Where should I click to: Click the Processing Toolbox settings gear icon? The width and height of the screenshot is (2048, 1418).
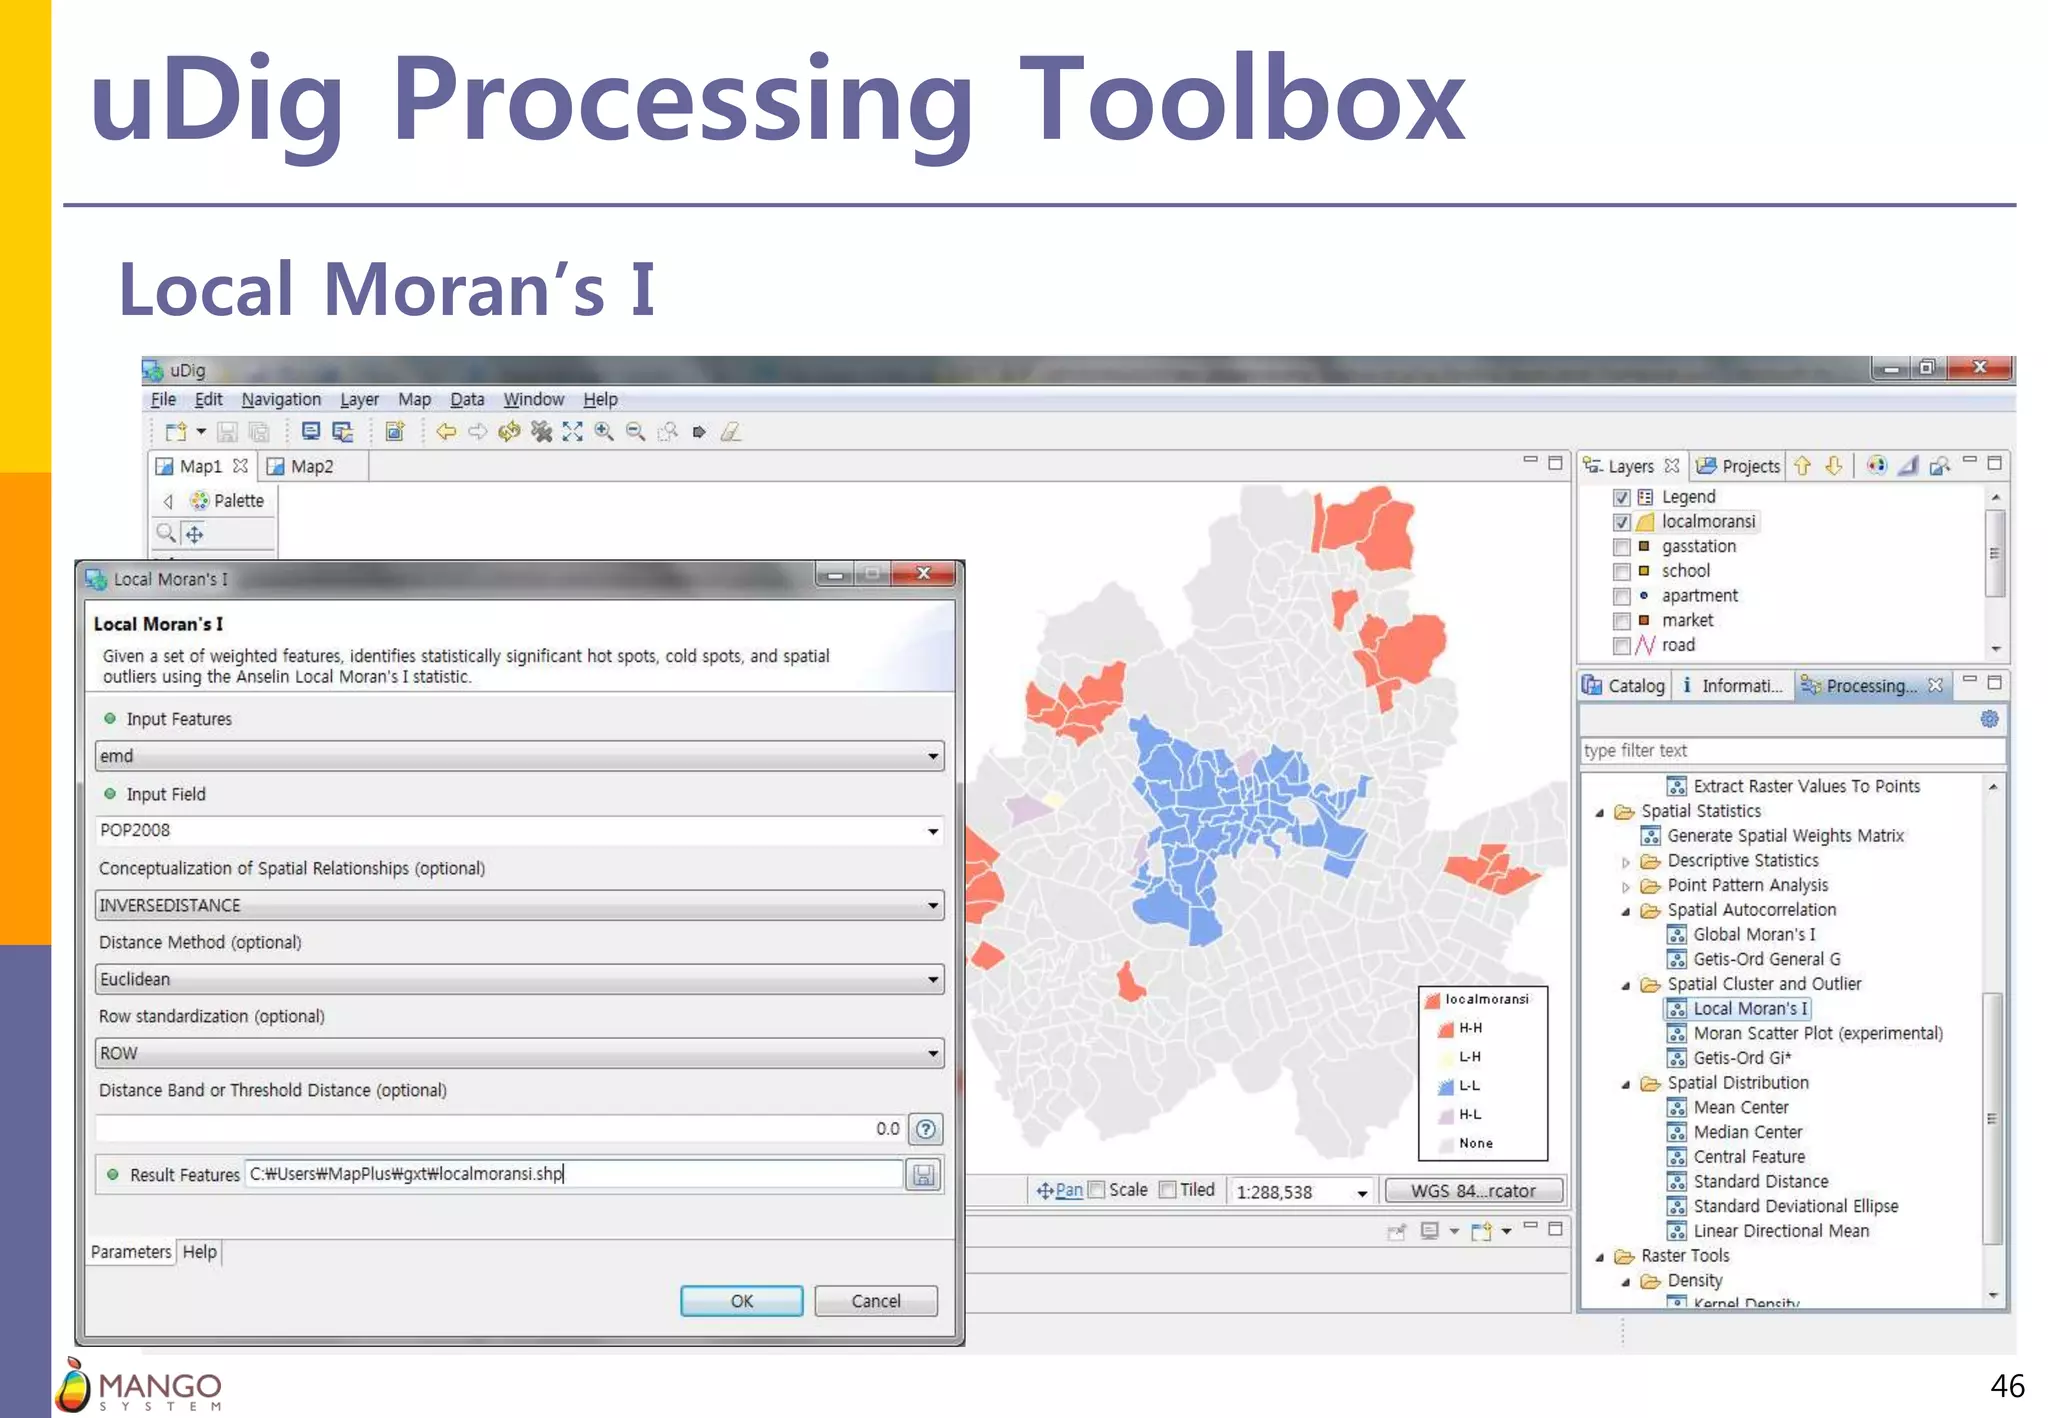(1990, 719)
